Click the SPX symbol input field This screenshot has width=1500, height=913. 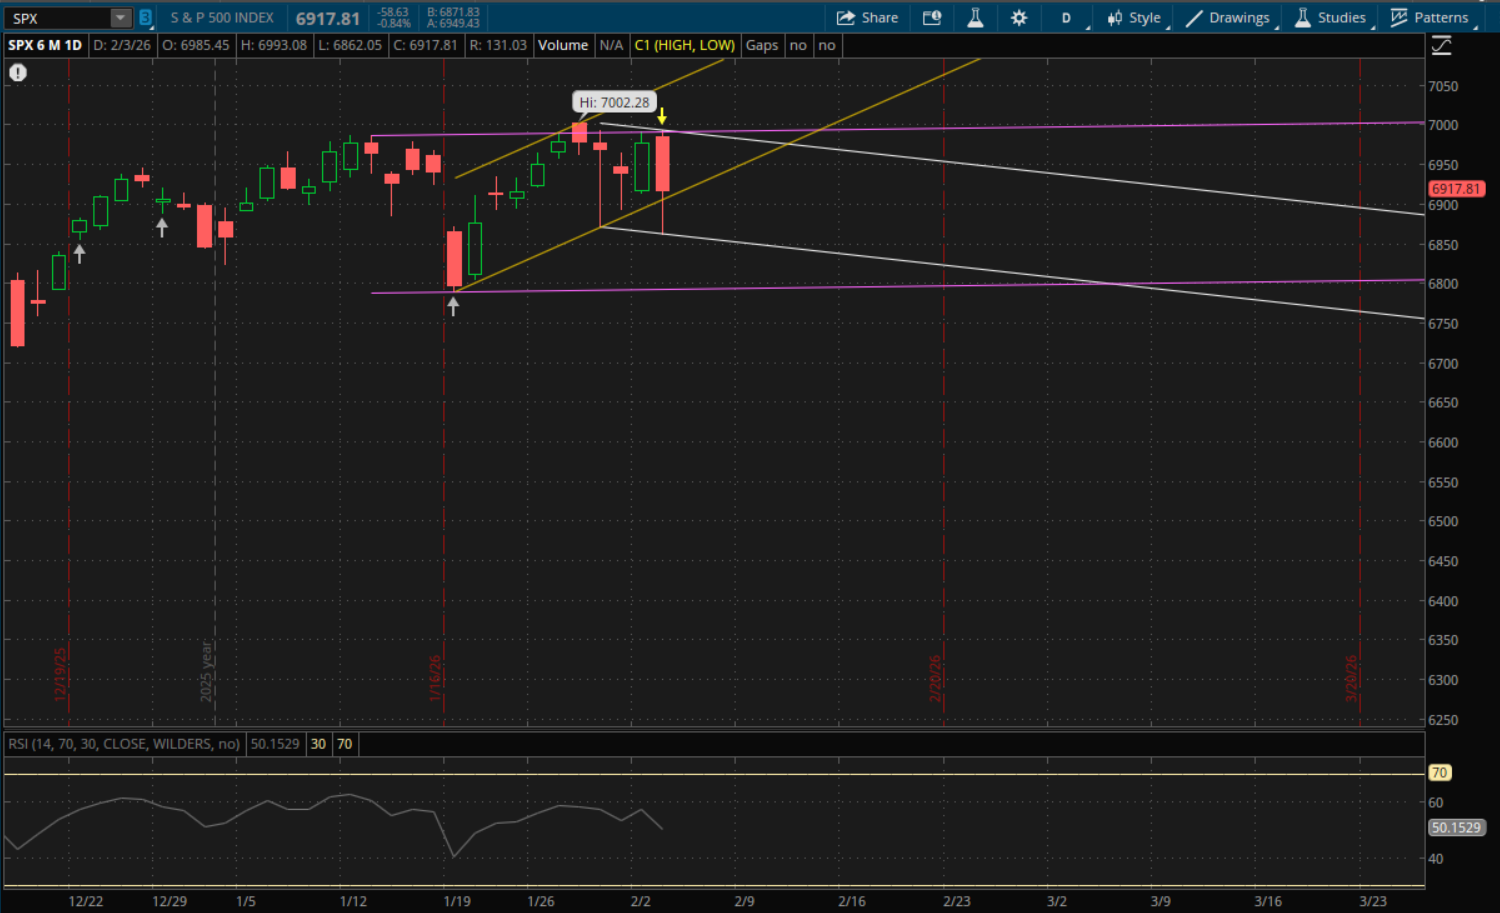58,18
